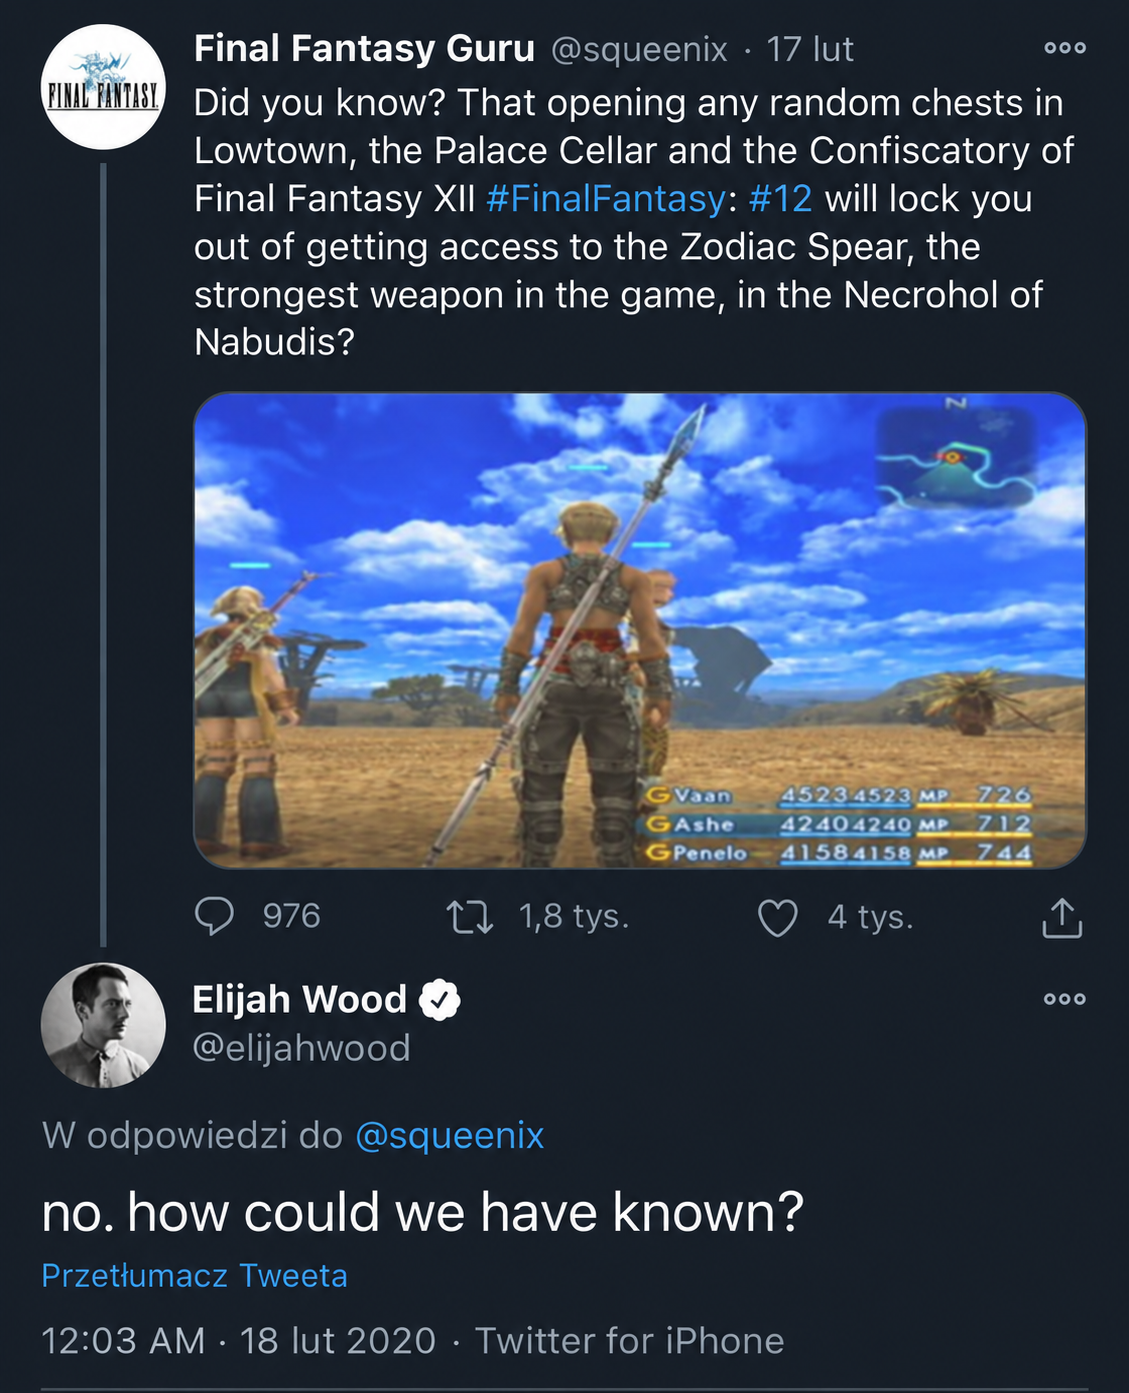1129x1393 pixels.
Task: Open the @elijahwood handle
Action: tap(301, 1048)
